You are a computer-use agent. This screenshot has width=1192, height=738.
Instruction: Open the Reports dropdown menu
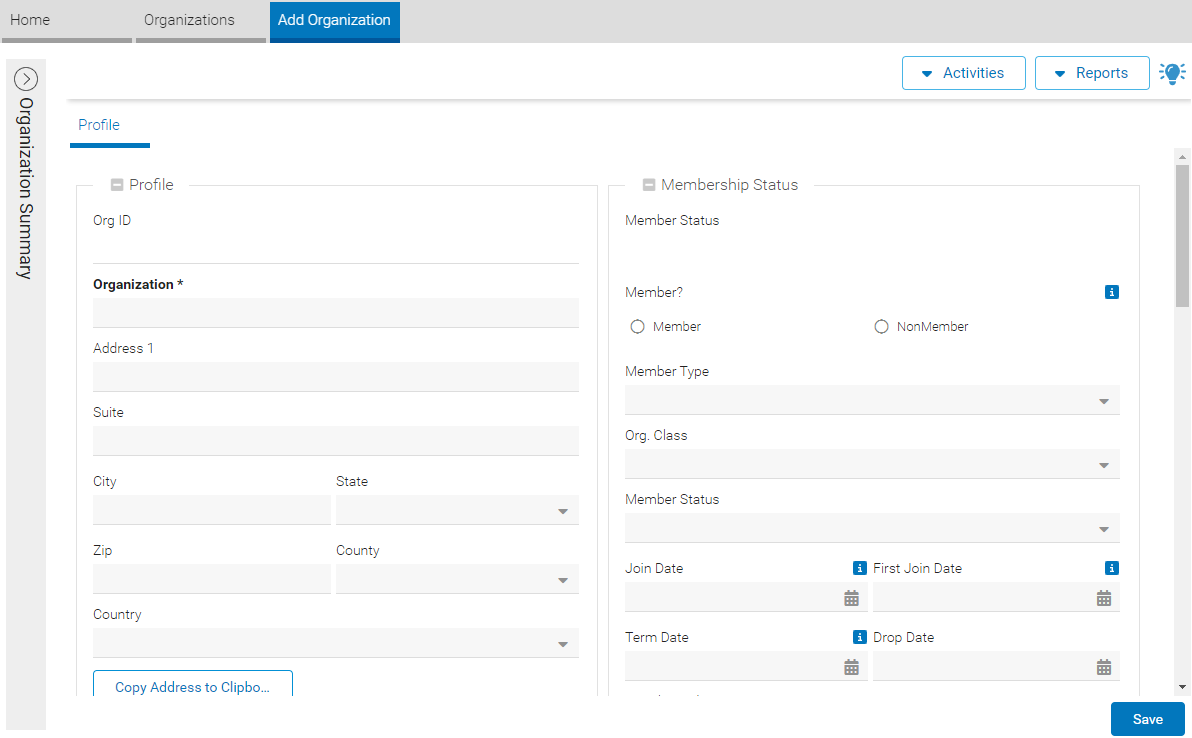click(1092, 73)
